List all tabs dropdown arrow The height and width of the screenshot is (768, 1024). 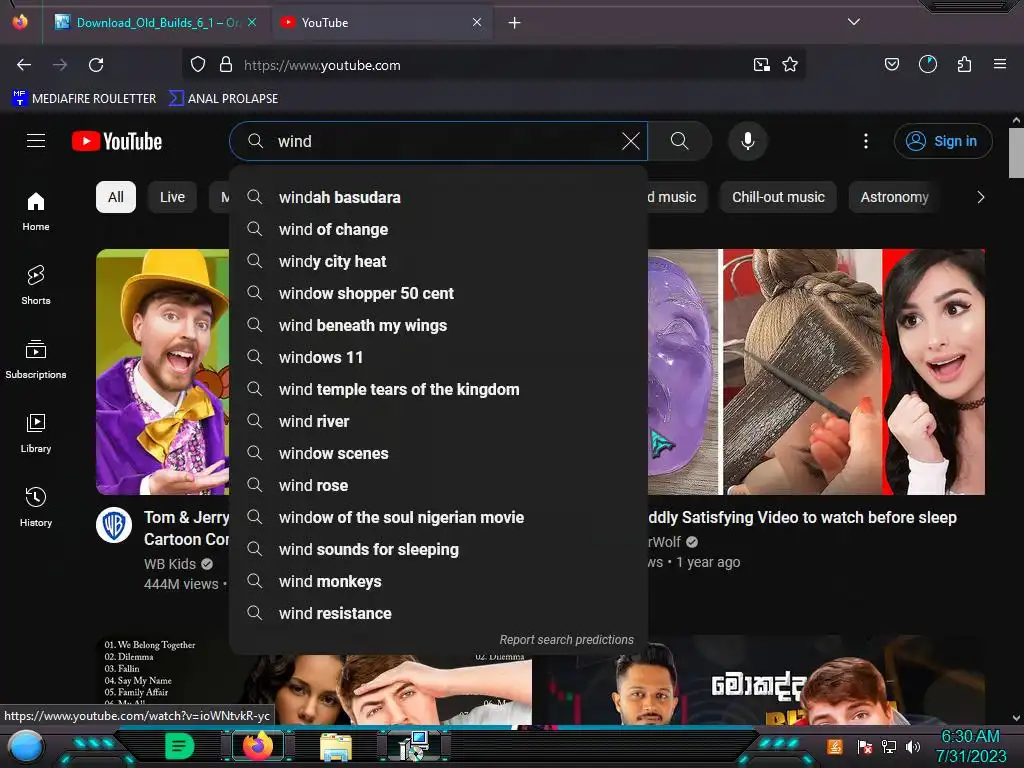854,22
